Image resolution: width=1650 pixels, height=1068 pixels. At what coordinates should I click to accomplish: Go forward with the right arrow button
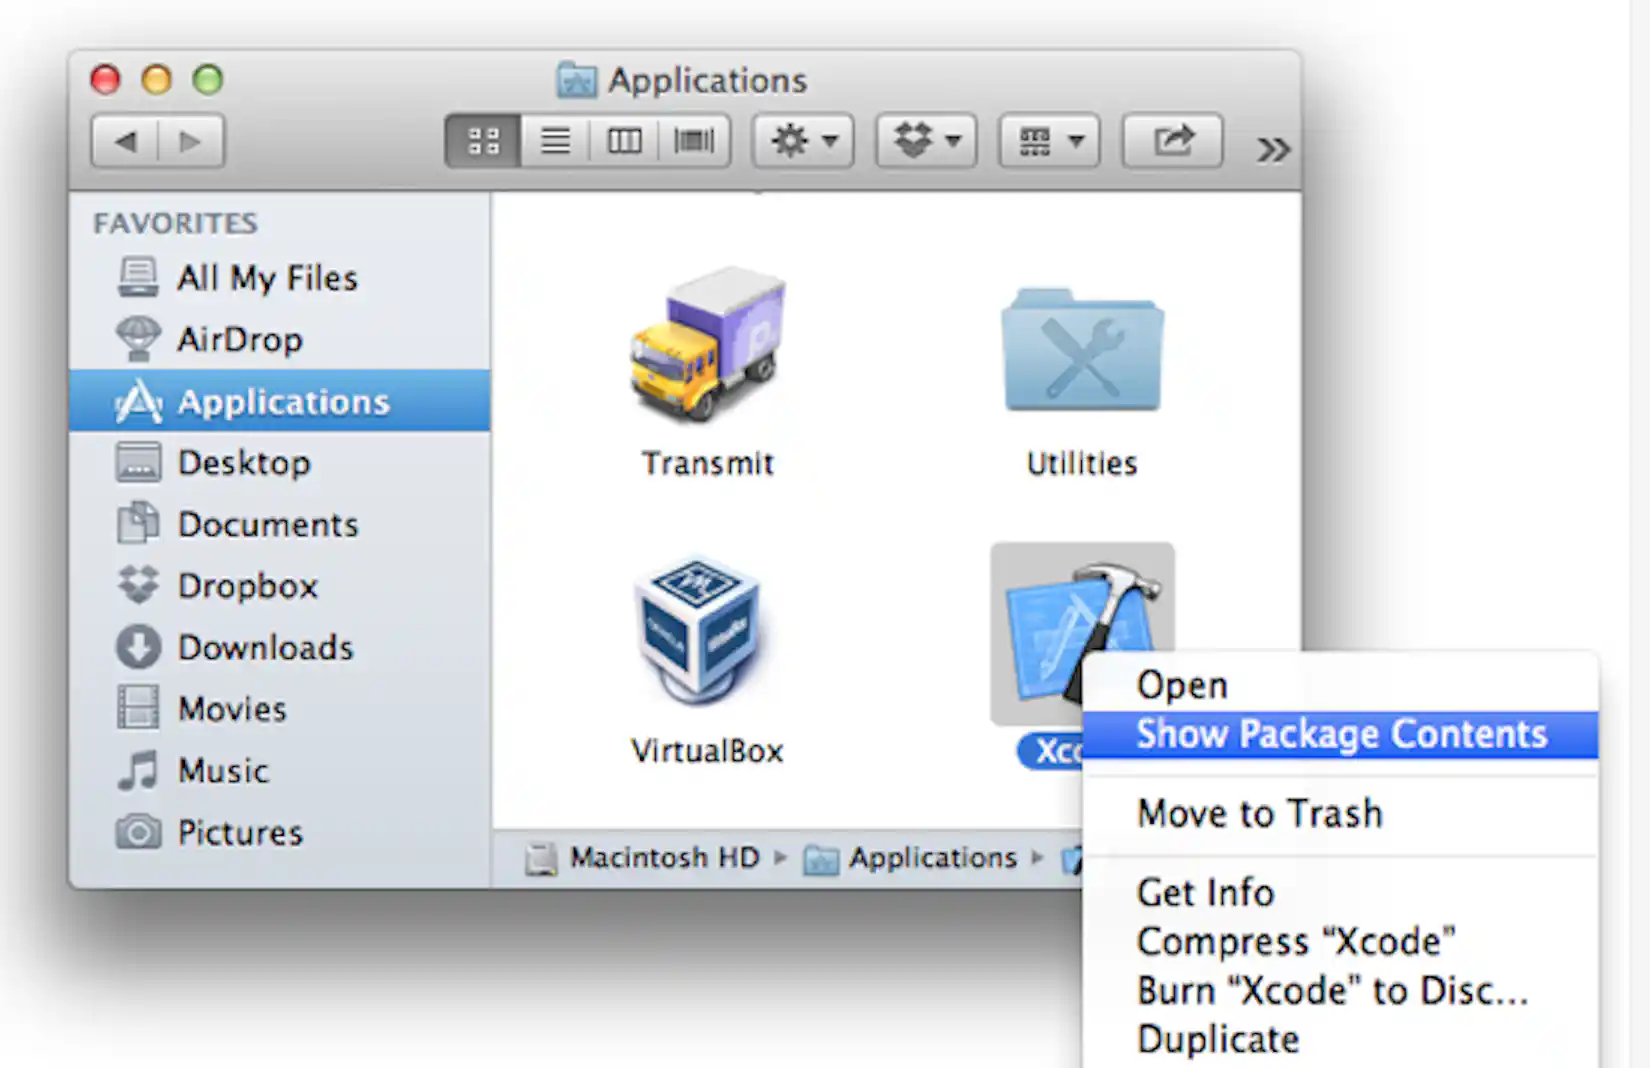(190, 141)
